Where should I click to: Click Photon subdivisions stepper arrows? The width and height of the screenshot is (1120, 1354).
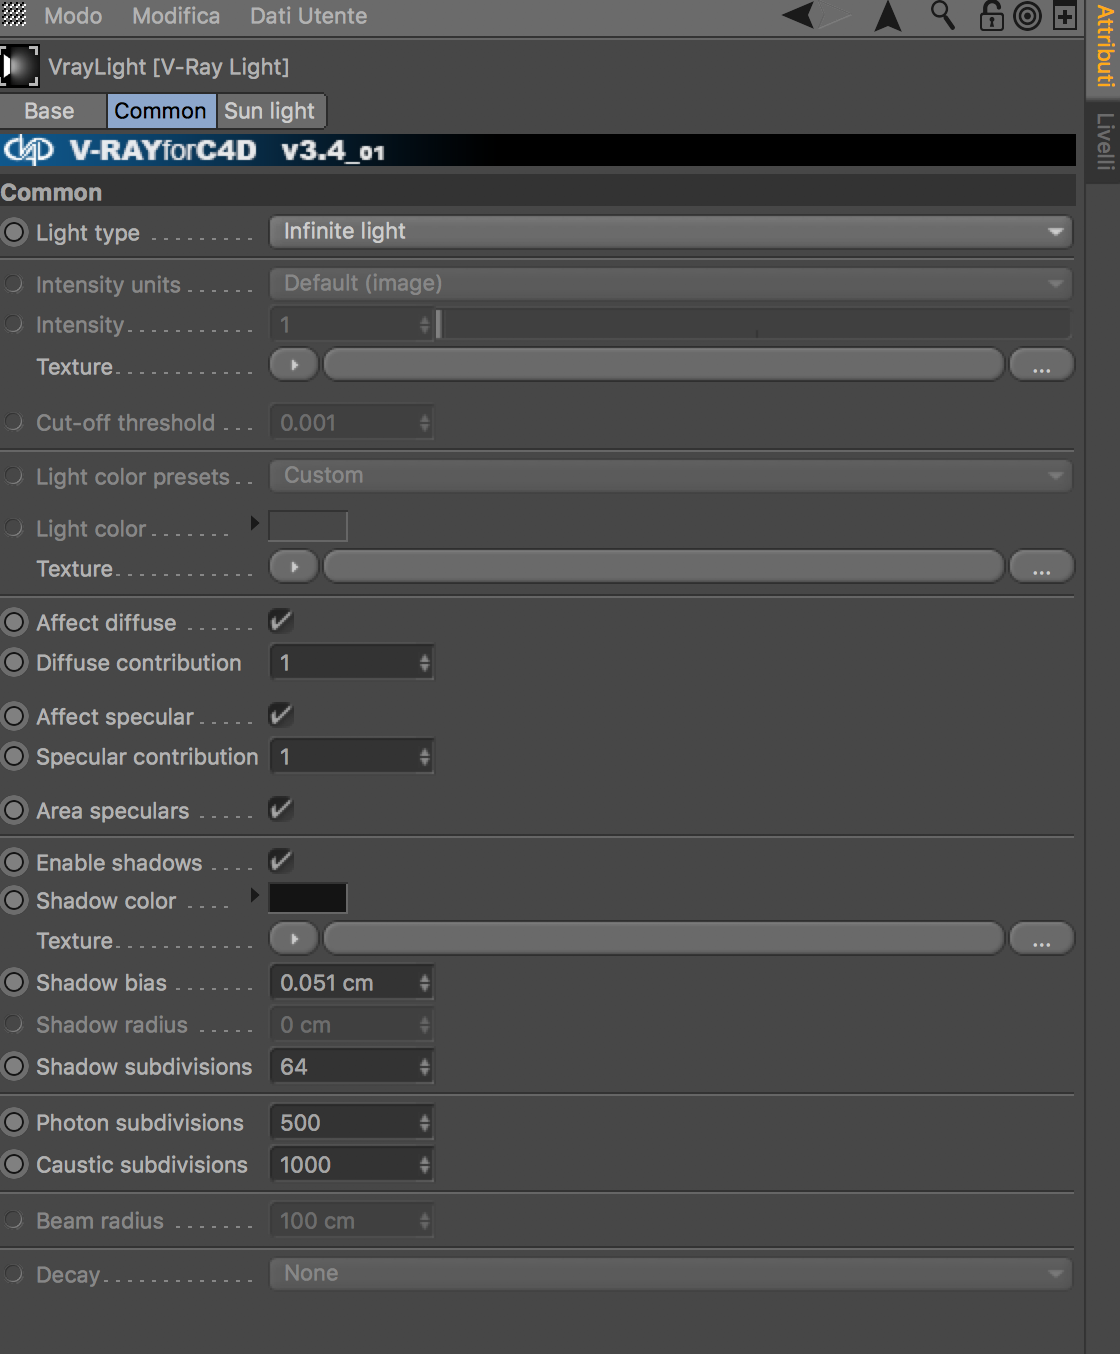(x=424, y=1123)
